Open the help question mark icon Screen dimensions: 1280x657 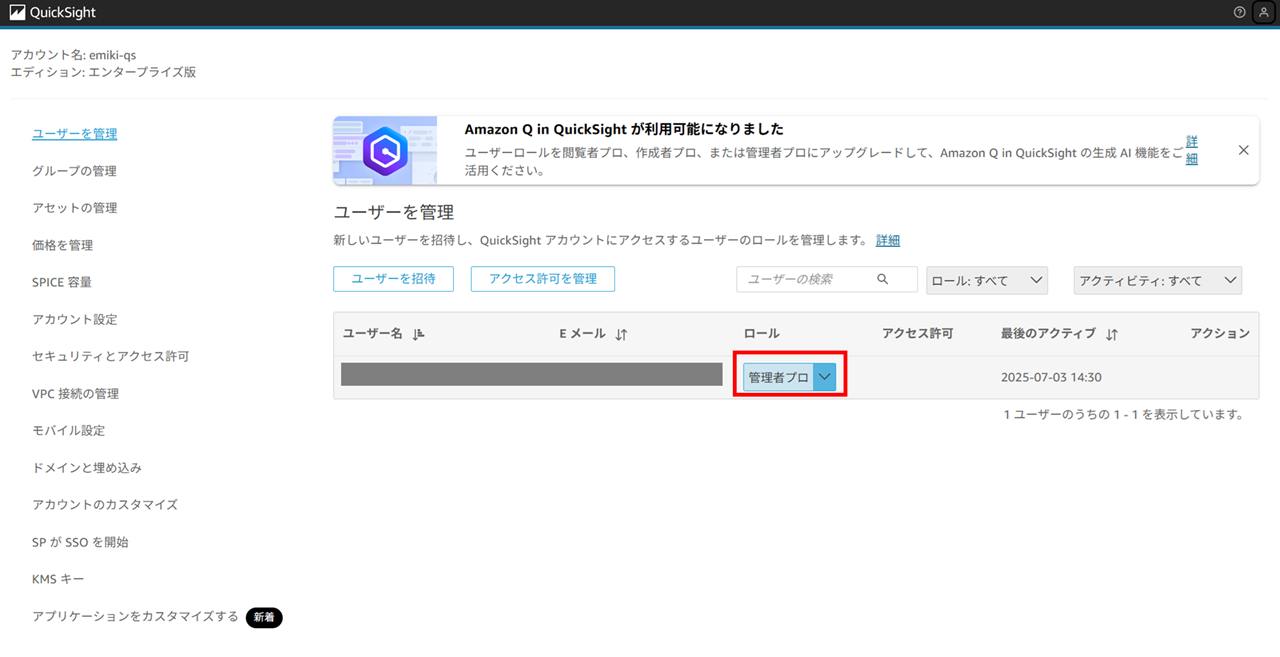[1240, 12]
